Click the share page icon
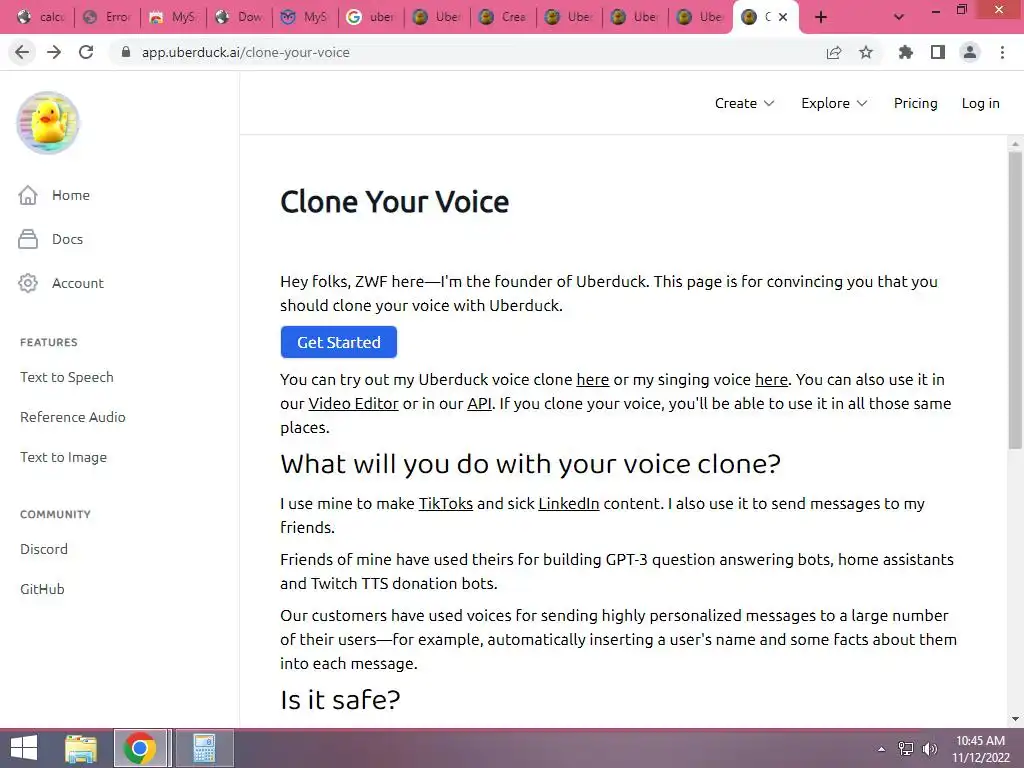Screen dimensions: 1024x768 click(834, 52)
